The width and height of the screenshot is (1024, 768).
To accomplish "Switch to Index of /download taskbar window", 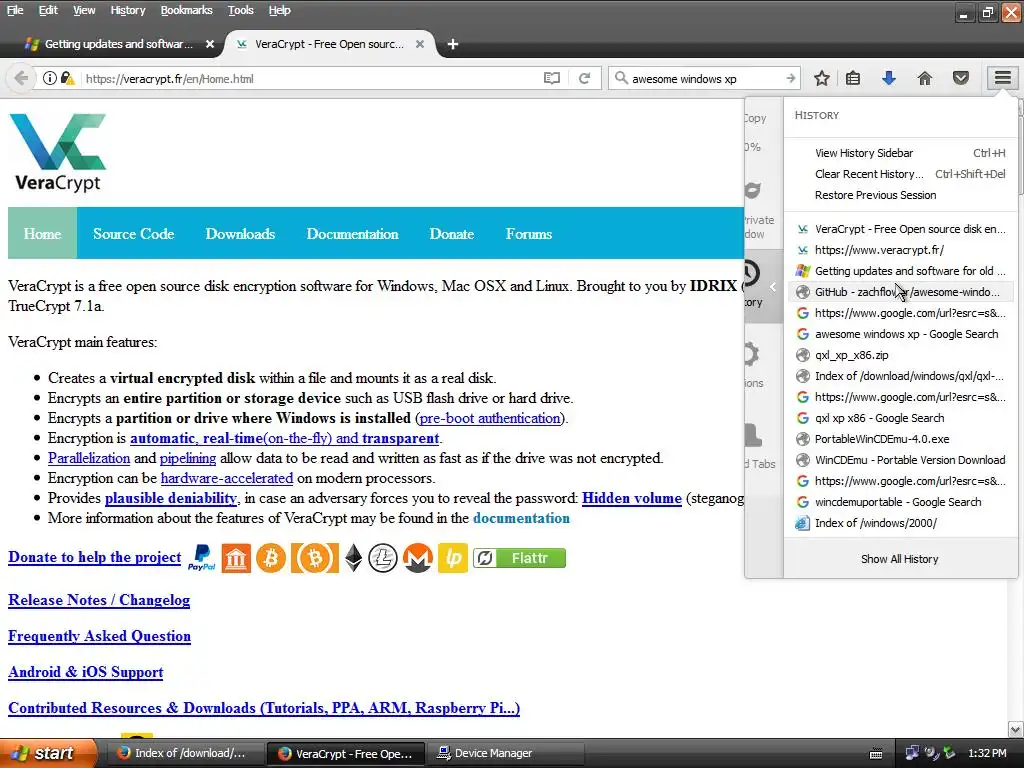I will pyautogui.click(x=185, y=753).
